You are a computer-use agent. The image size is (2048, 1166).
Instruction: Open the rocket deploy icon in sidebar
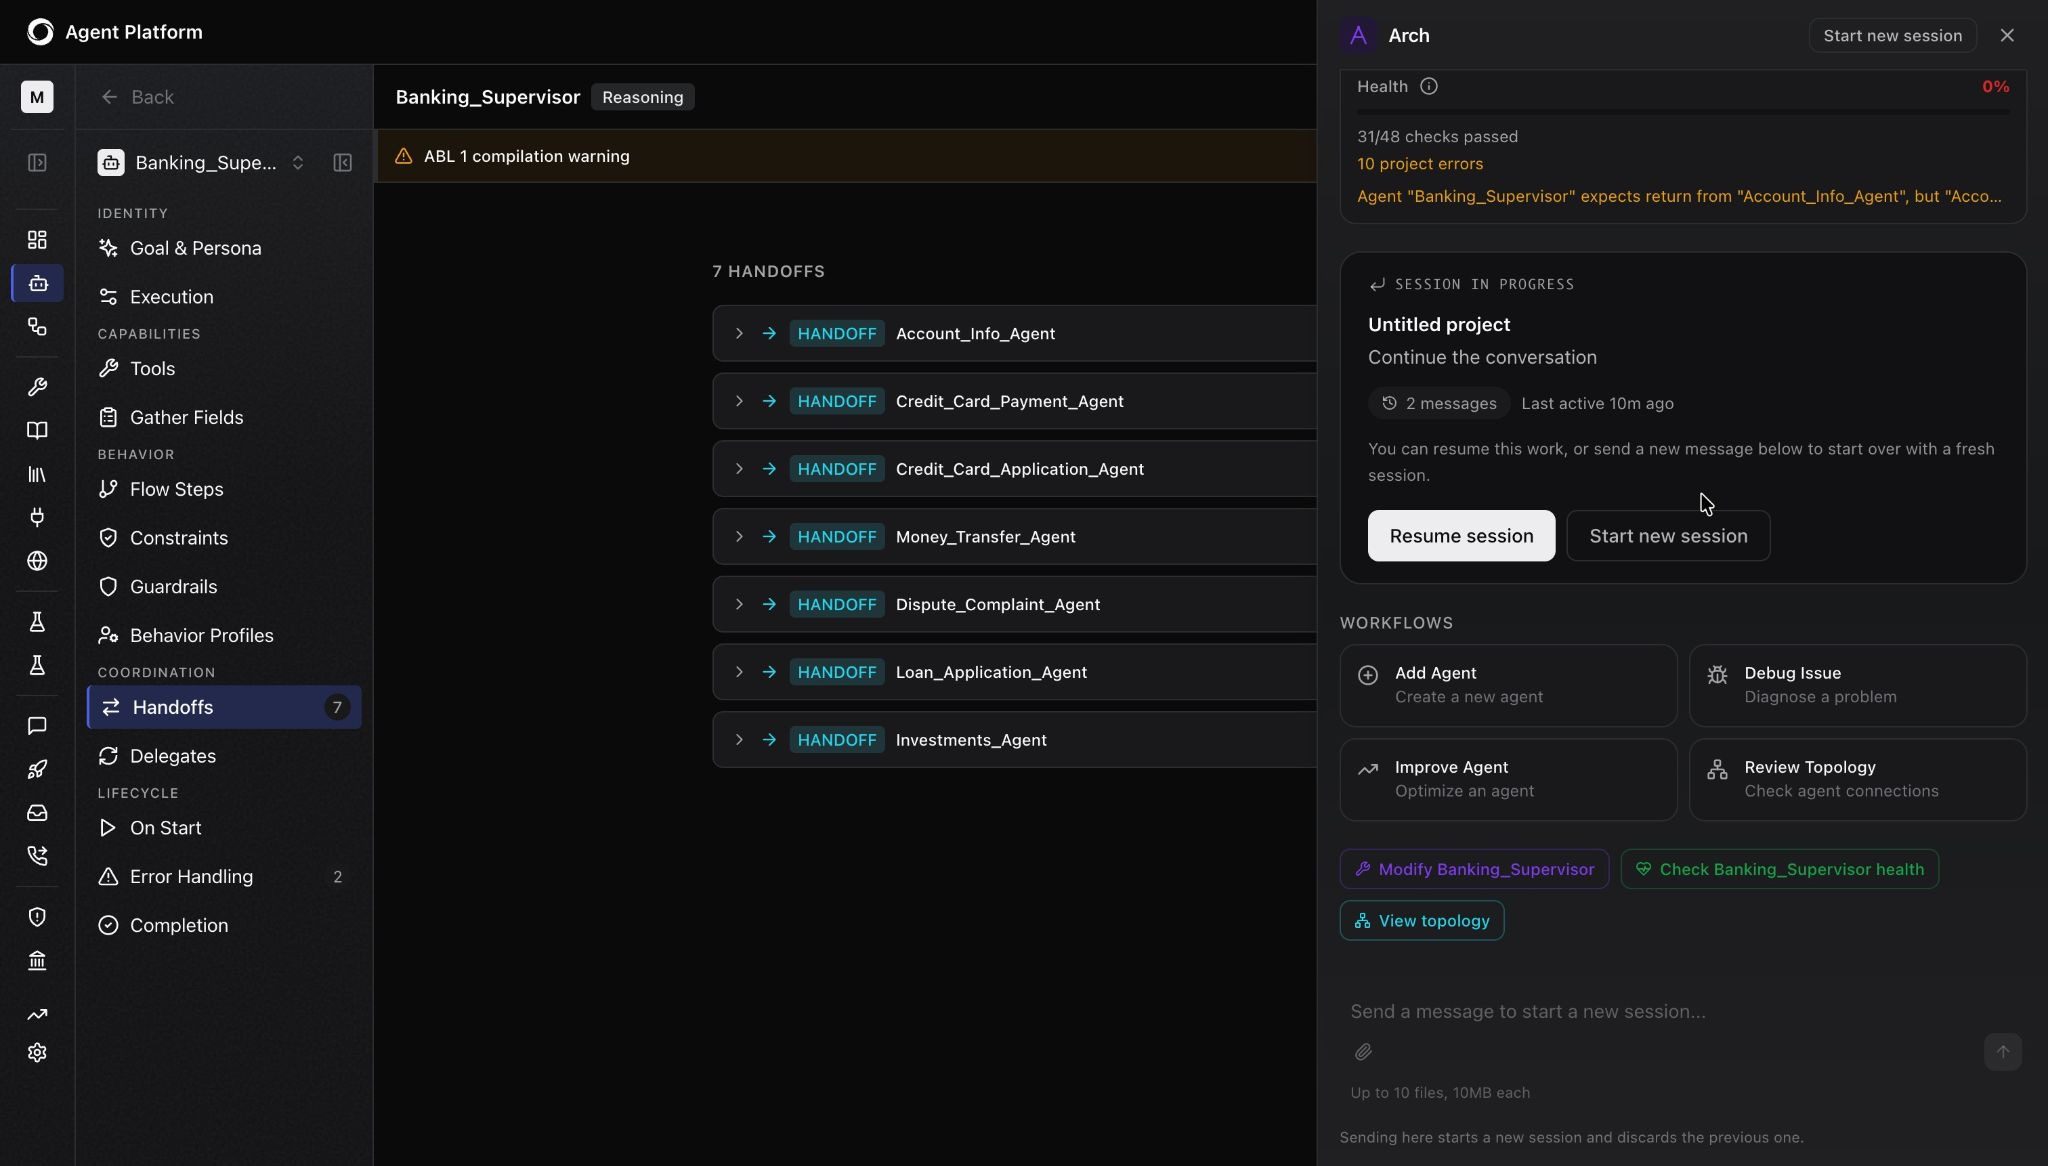(37, 769)
